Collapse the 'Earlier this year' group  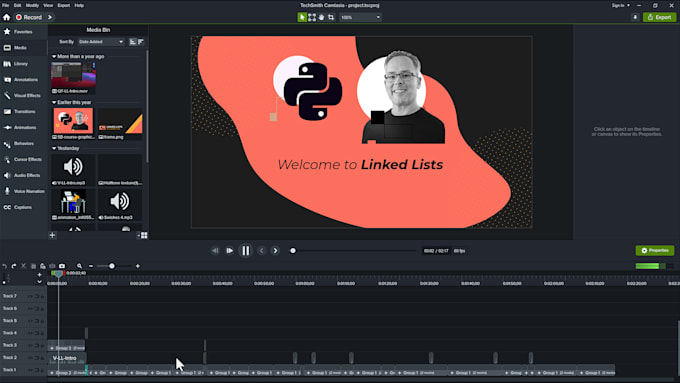point(54,102)
